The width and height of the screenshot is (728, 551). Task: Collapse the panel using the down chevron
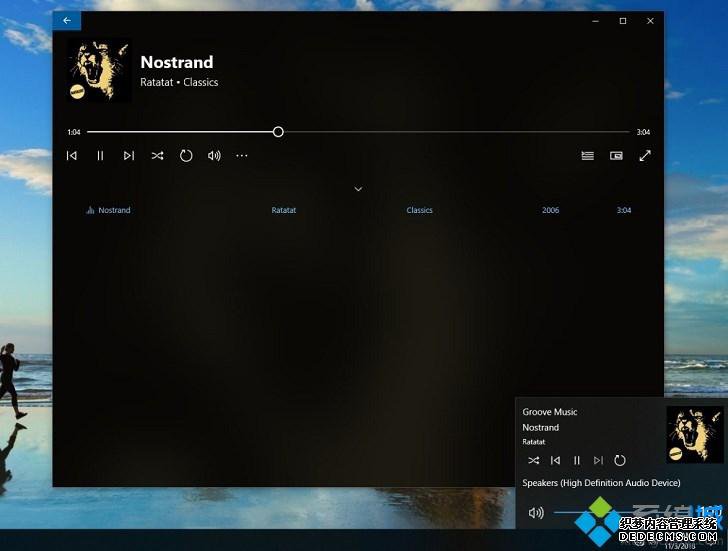tap(358, 189)
